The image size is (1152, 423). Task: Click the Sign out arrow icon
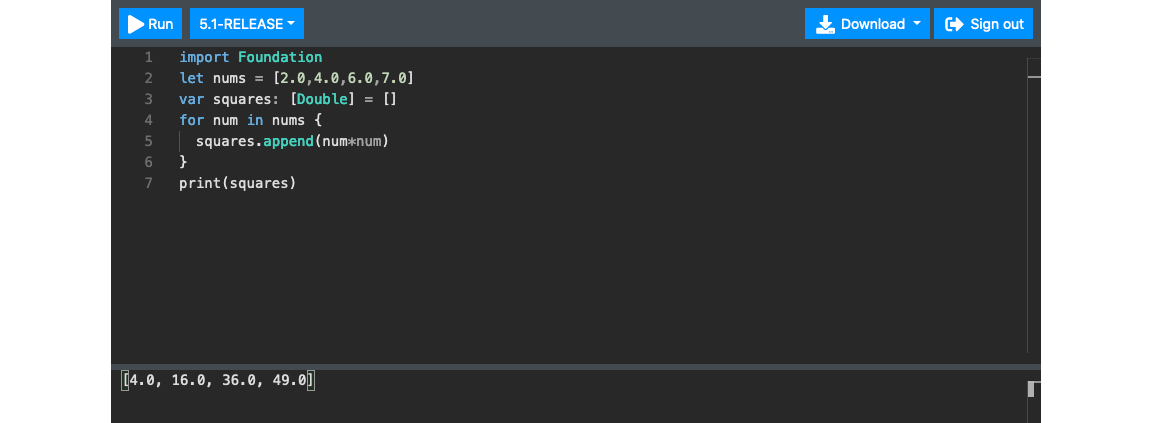954,24
